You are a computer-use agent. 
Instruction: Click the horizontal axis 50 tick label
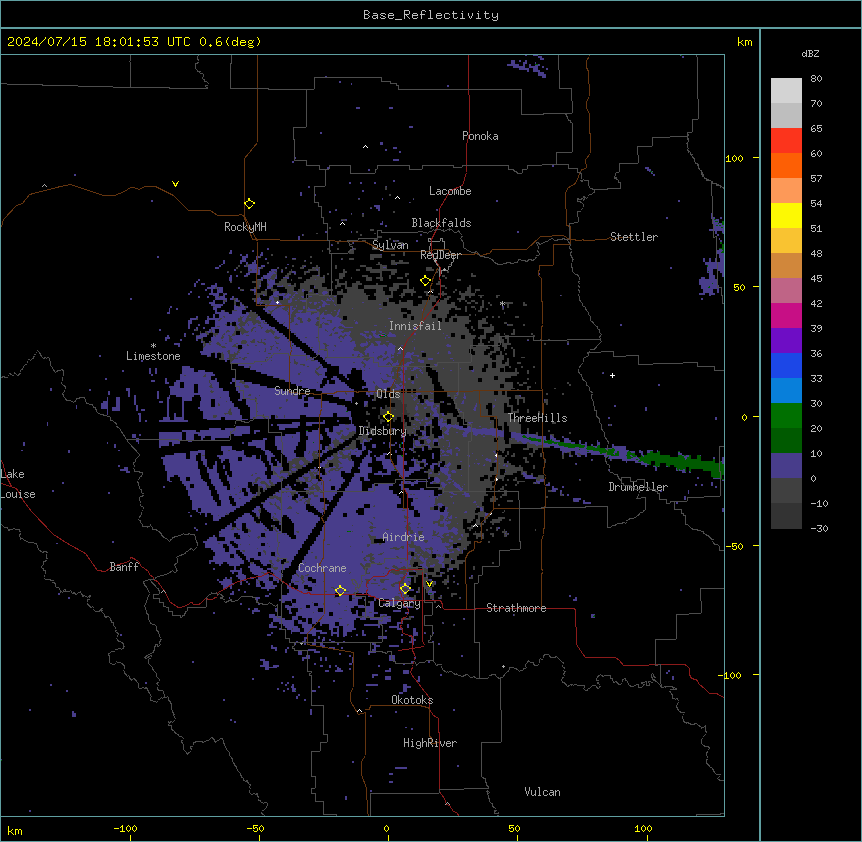click(514, 828)
